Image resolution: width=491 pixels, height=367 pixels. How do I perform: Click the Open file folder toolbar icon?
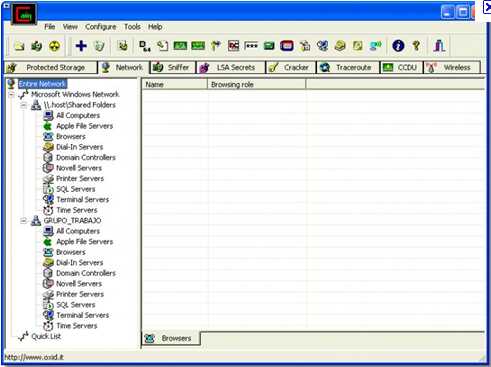pyautogui.click(x=19, y=46)
